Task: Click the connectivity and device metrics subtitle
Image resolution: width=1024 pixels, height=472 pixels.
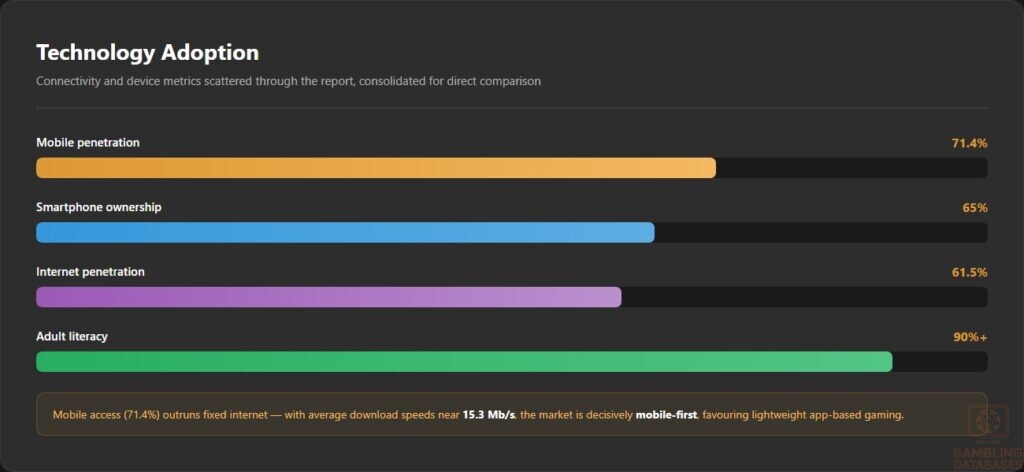Action: pyautogui.click(x=288, y=82)
